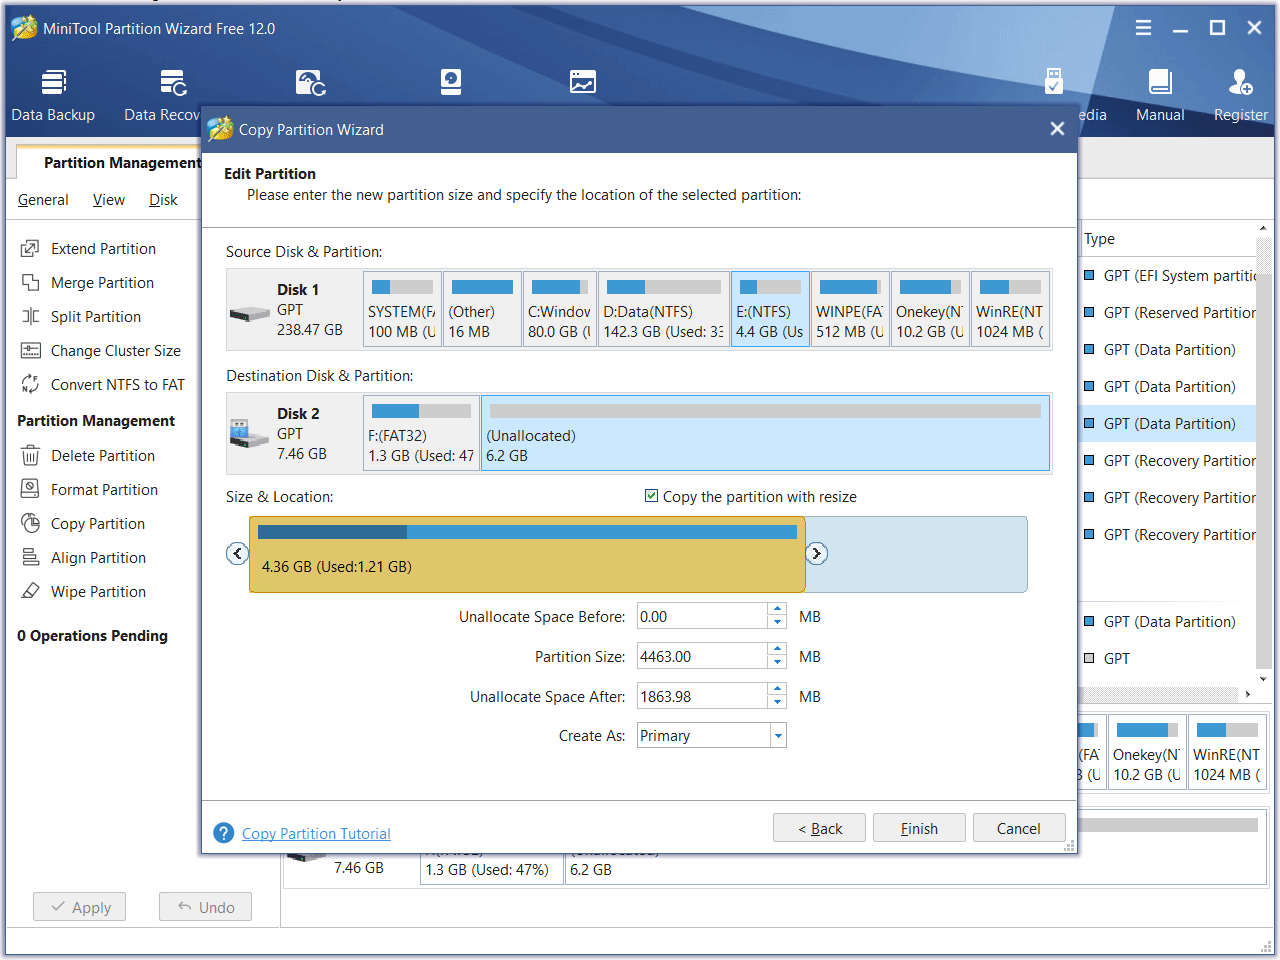Screen dimensions: 1280x960
Task: Click the Unallocate Space Before input field
Action: point(702,616)
